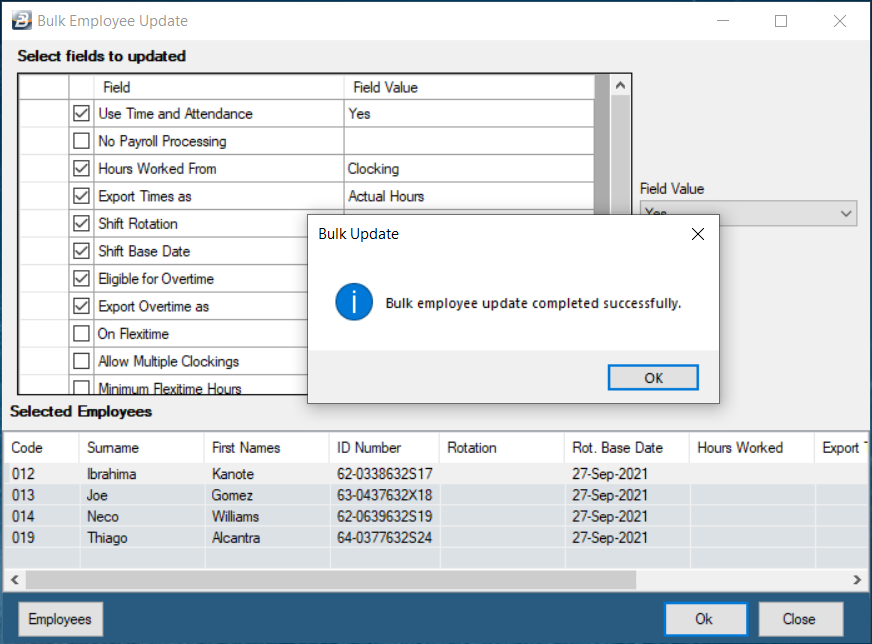Image resolution: width=872 pixels, height=644 pixels.
Task: Sort by the First Names column header
Action: coord(266,448)
